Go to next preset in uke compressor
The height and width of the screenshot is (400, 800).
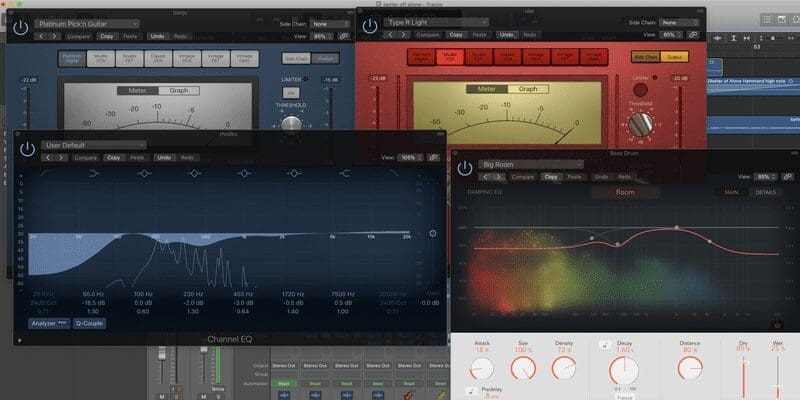(x=403, y=35)
